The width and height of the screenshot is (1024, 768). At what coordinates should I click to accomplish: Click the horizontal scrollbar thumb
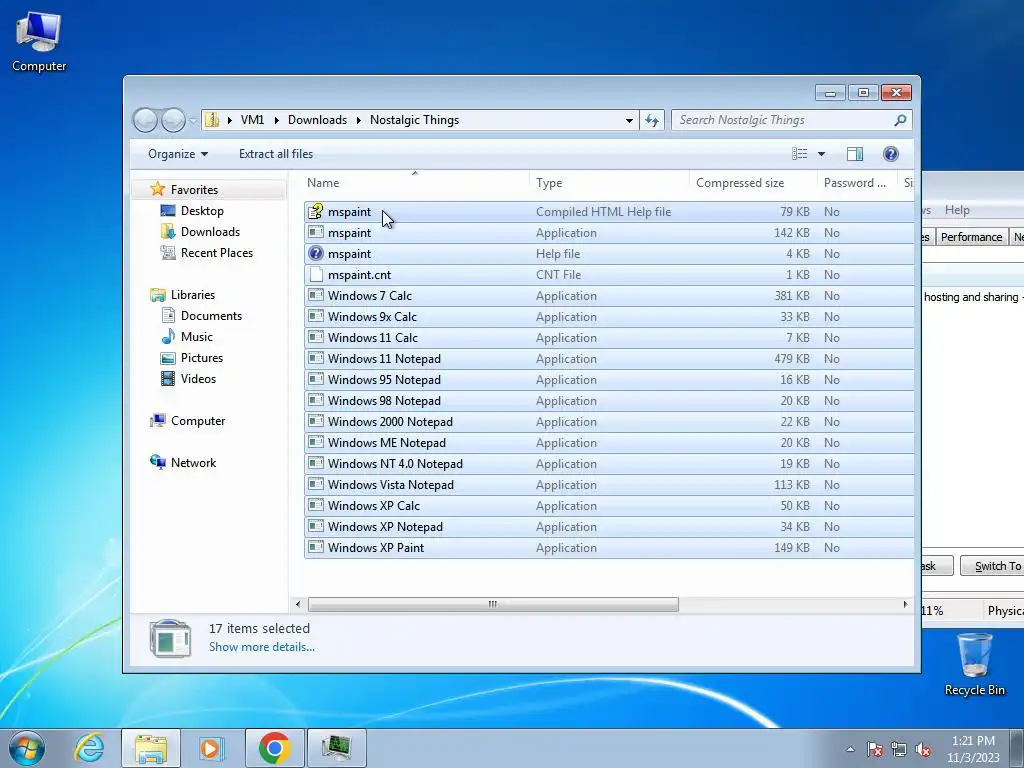click(493, 604)
